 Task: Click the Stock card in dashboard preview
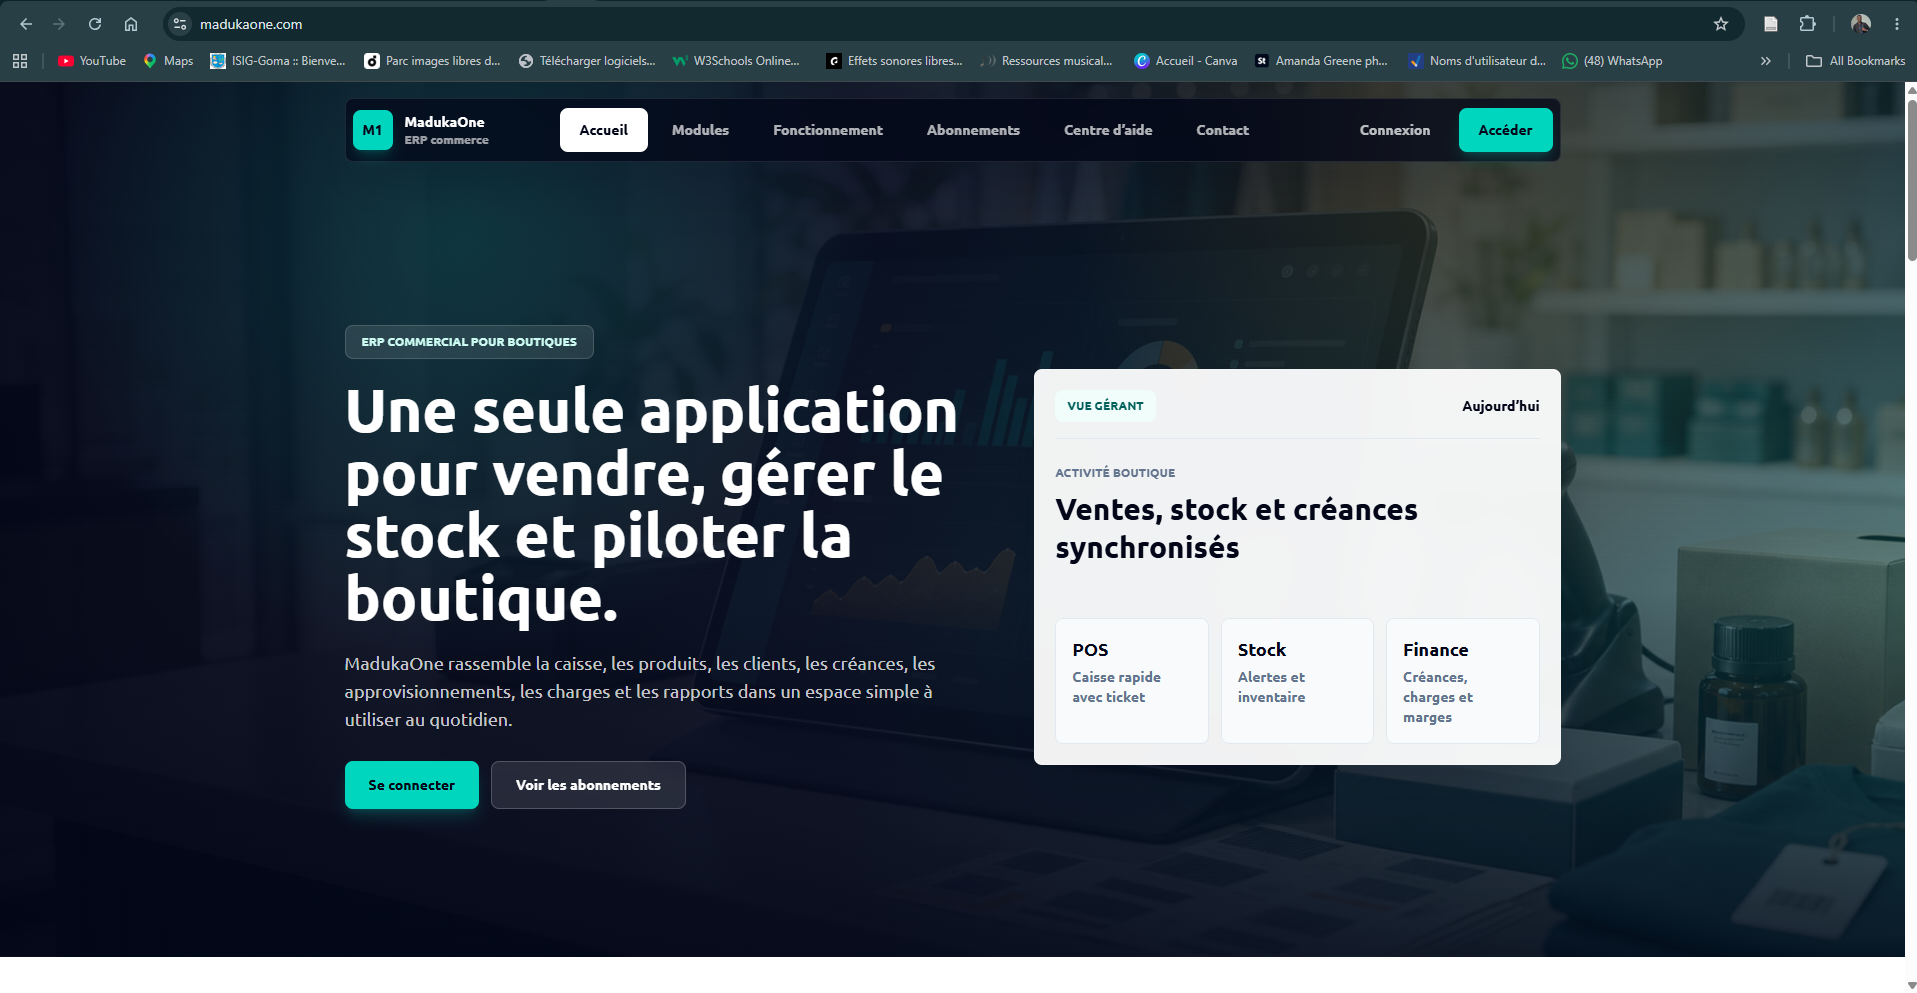pos(1297,681)
